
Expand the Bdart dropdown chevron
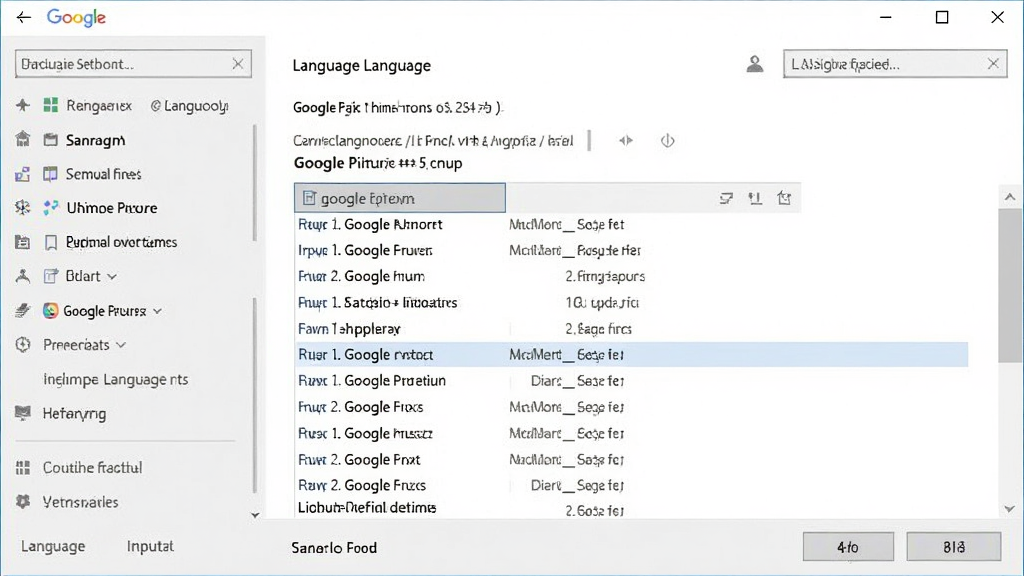(x=112, y=277)
